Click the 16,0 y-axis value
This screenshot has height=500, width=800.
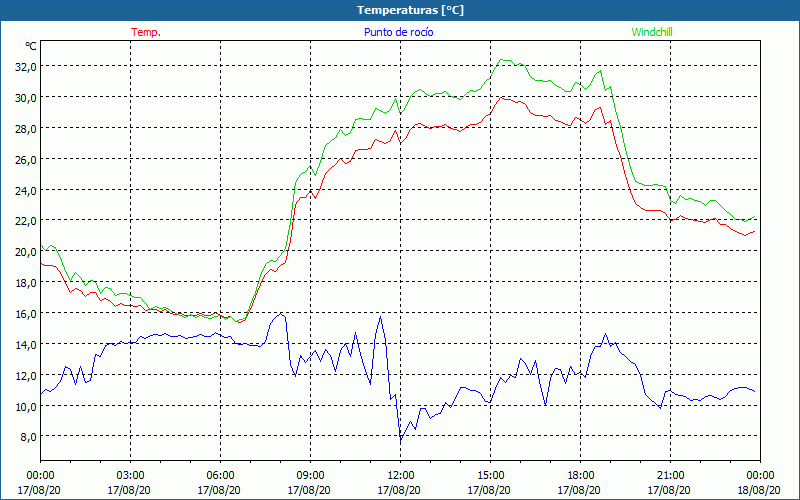(x=26, y=314)
